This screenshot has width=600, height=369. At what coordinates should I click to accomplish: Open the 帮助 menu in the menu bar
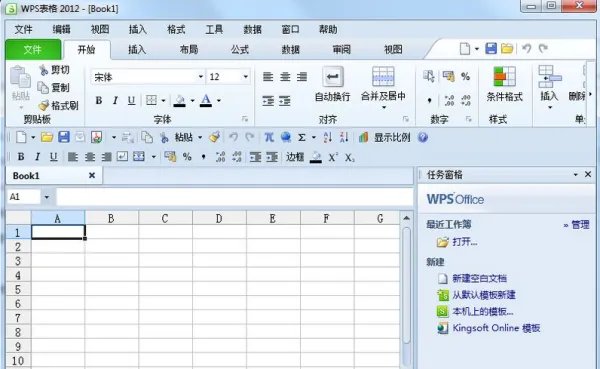point(328,29)
